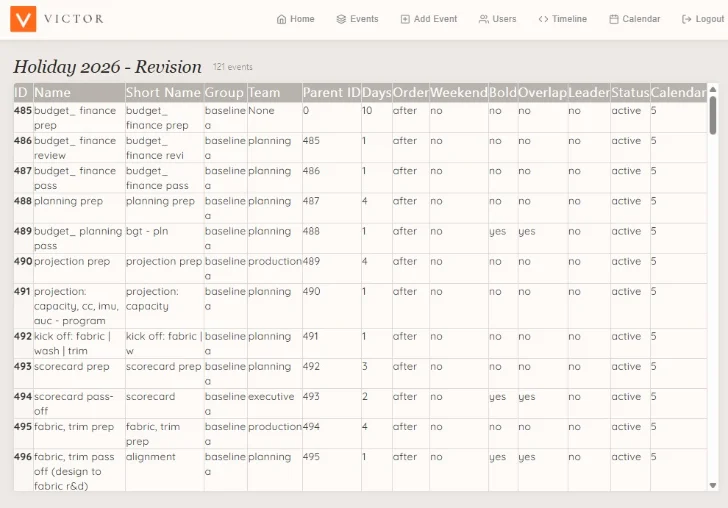Select event row ID 489
The height and width of the screenshot is (508, 728).
coord(360,238)
